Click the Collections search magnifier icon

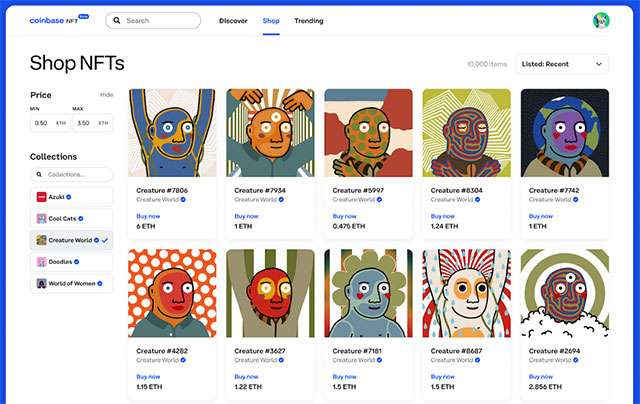pyautogui.click(x=41, y=175)
